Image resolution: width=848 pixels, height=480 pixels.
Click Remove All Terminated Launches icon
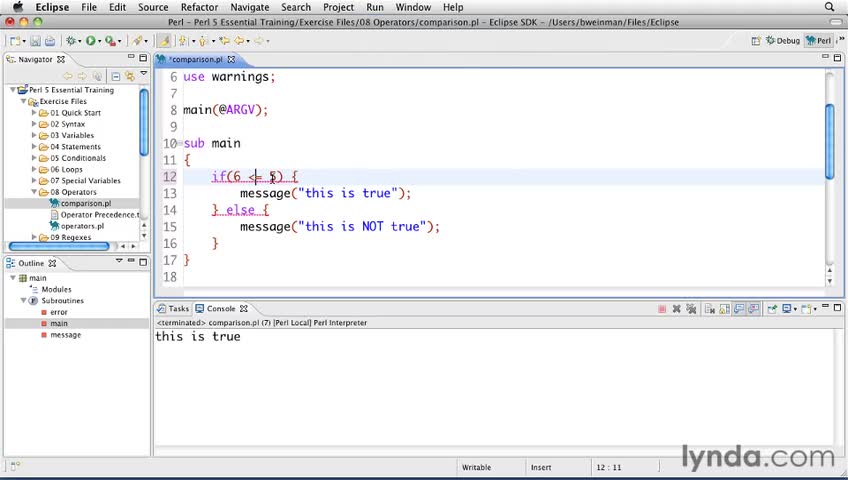(x=691, y=309)
